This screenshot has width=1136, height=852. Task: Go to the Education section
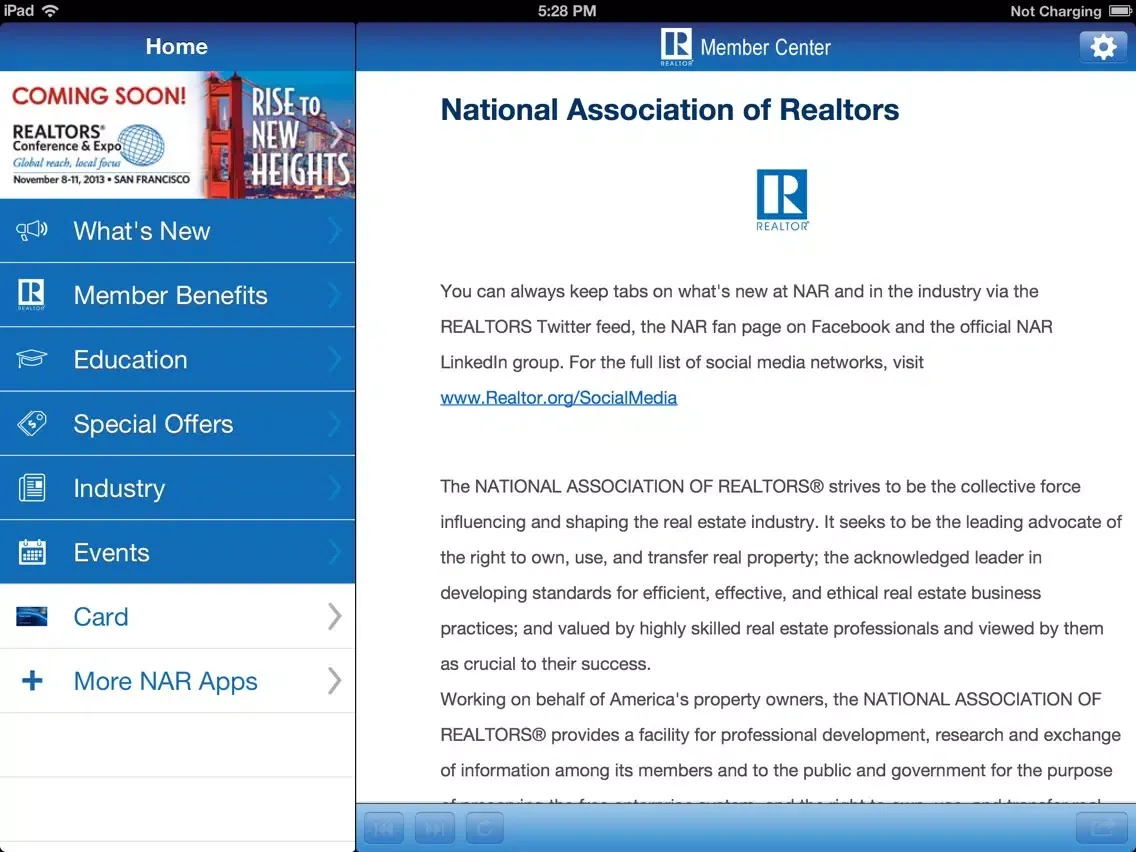[178, 359]
